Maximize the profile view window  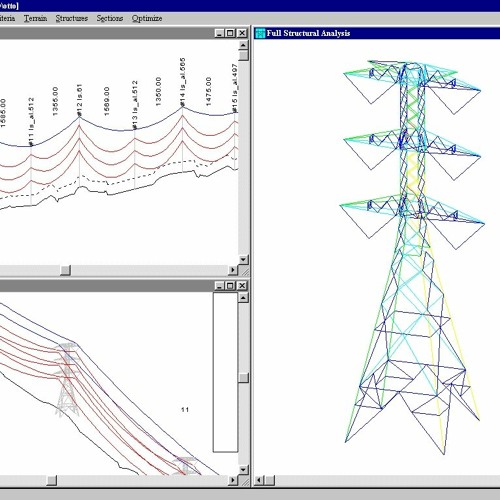point(230,33)
